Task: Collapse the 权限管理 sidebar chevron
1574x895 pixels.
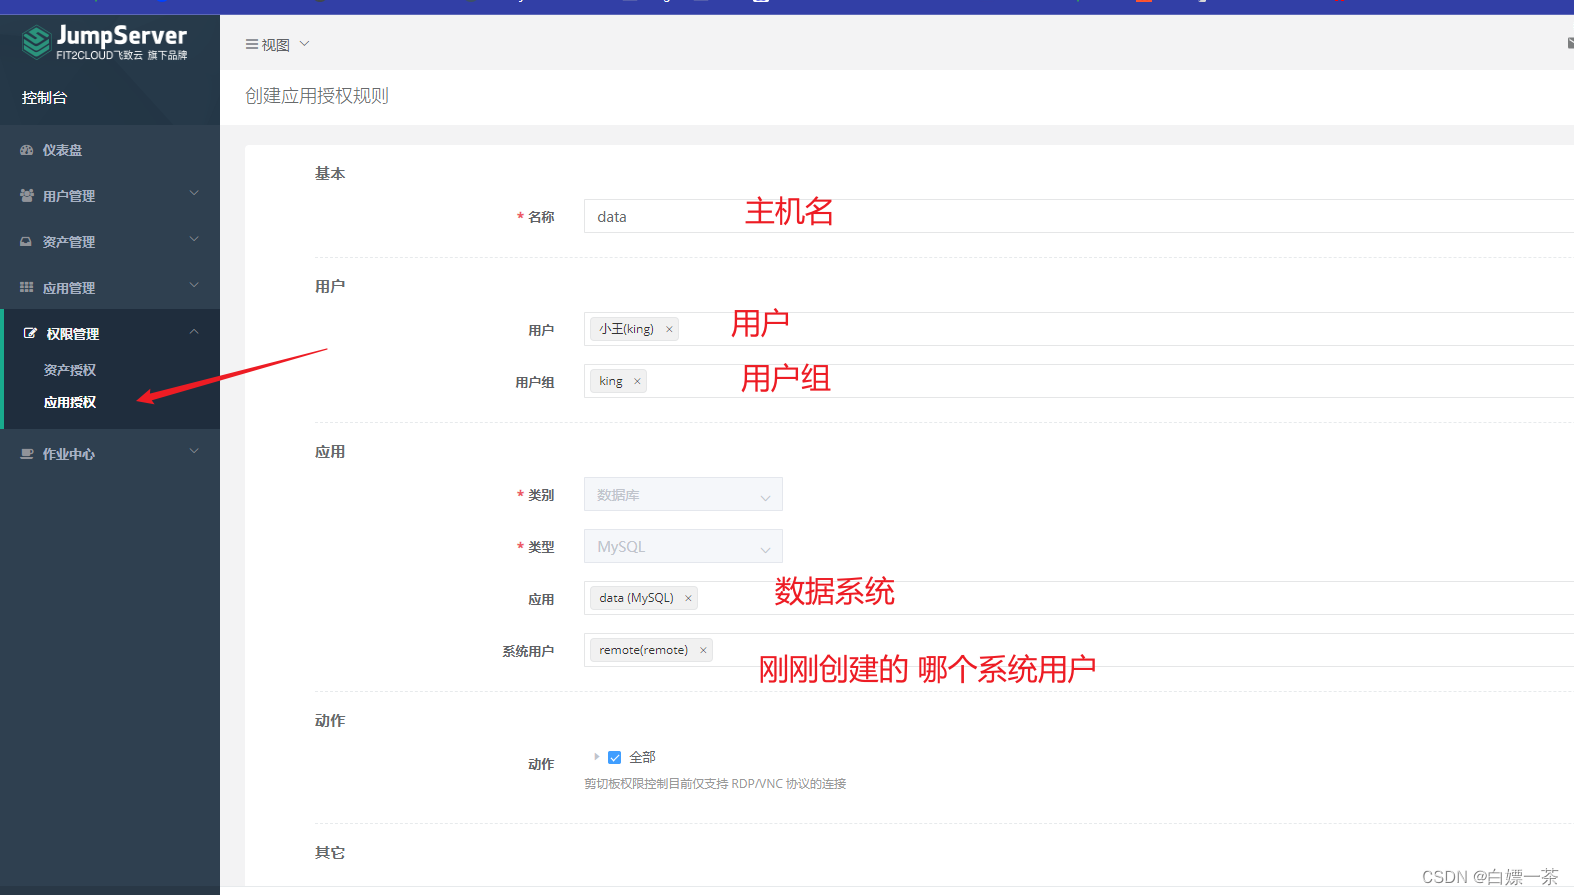Action: click(x=194, y=332)
